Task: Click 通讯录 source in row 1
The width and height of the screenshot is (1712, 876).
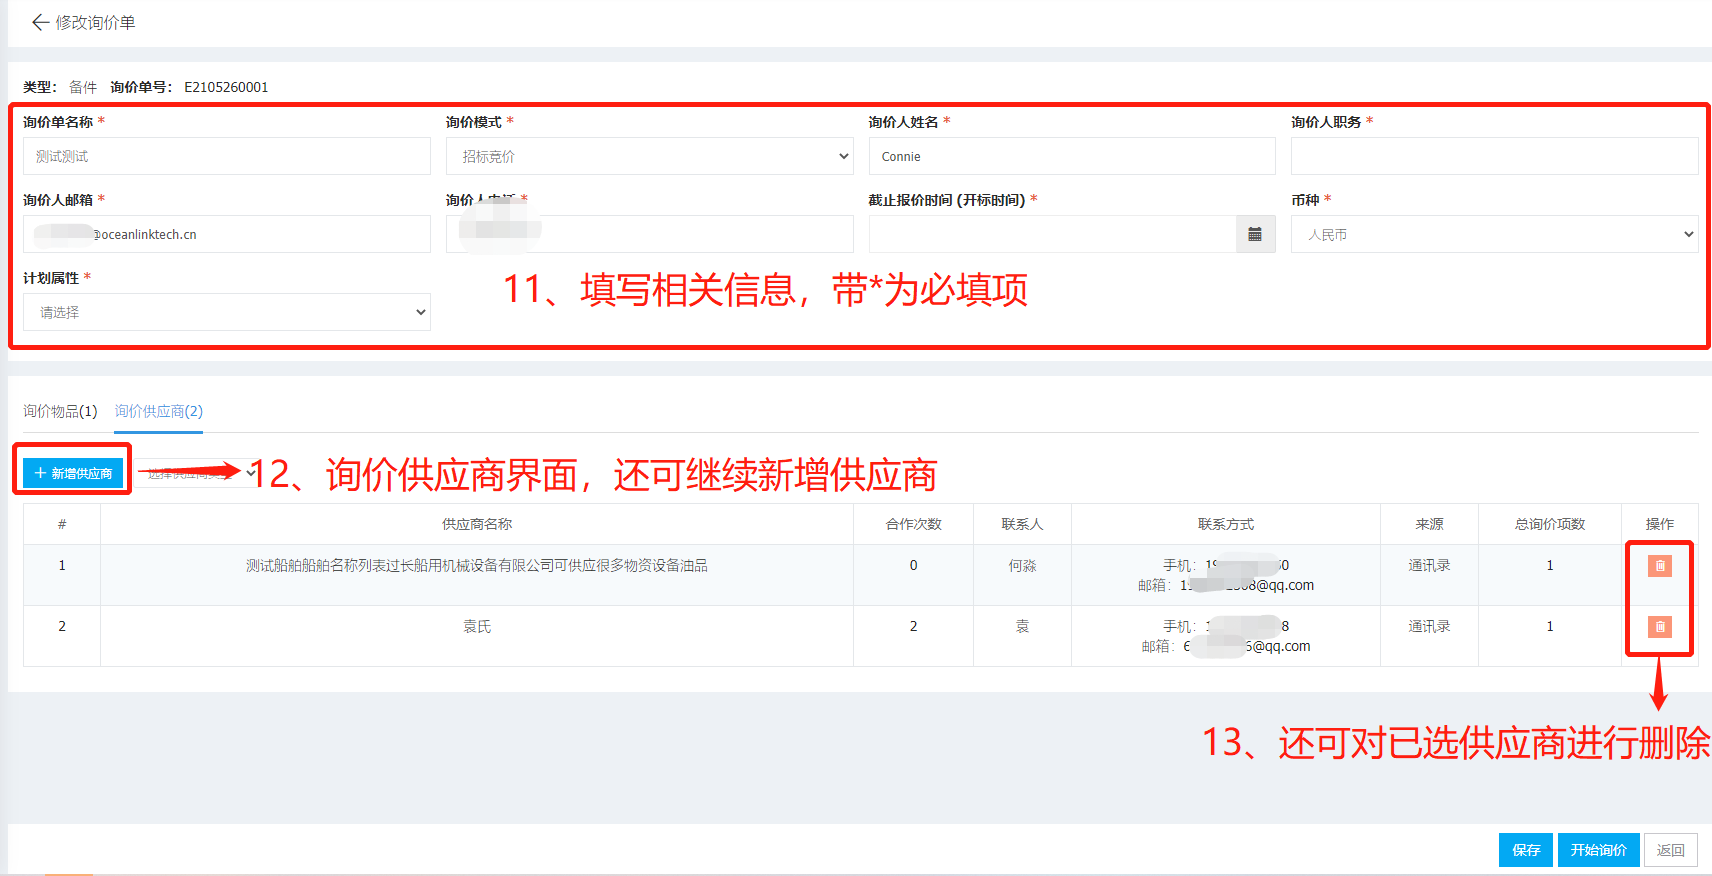Action: pyautogui.click(x=1429, y=566)
